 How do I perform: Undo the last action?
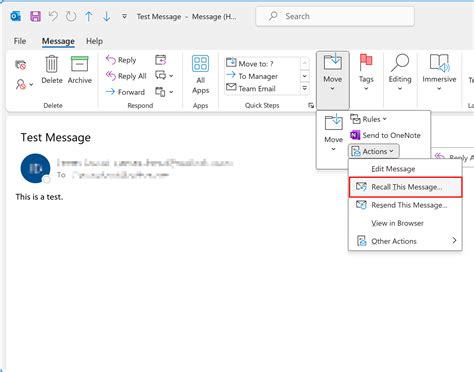(x=53, y=16)
